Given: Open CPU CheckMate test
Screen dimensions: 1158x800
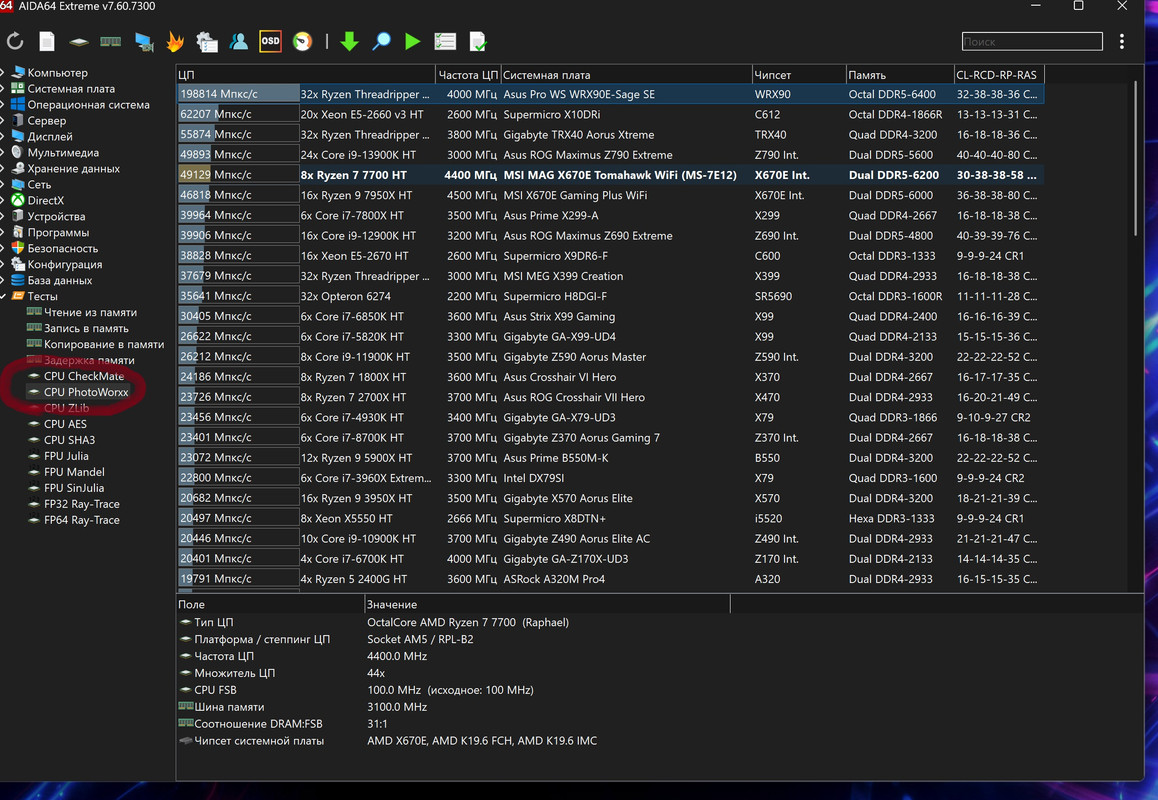Looking at the screenshot, I should [x=84, y=376].
